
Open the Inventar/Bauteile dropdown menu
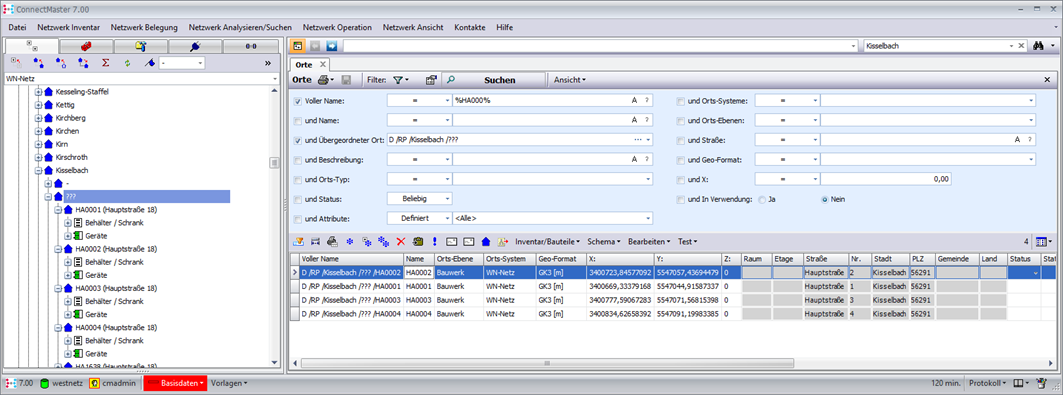pos(548,241)
